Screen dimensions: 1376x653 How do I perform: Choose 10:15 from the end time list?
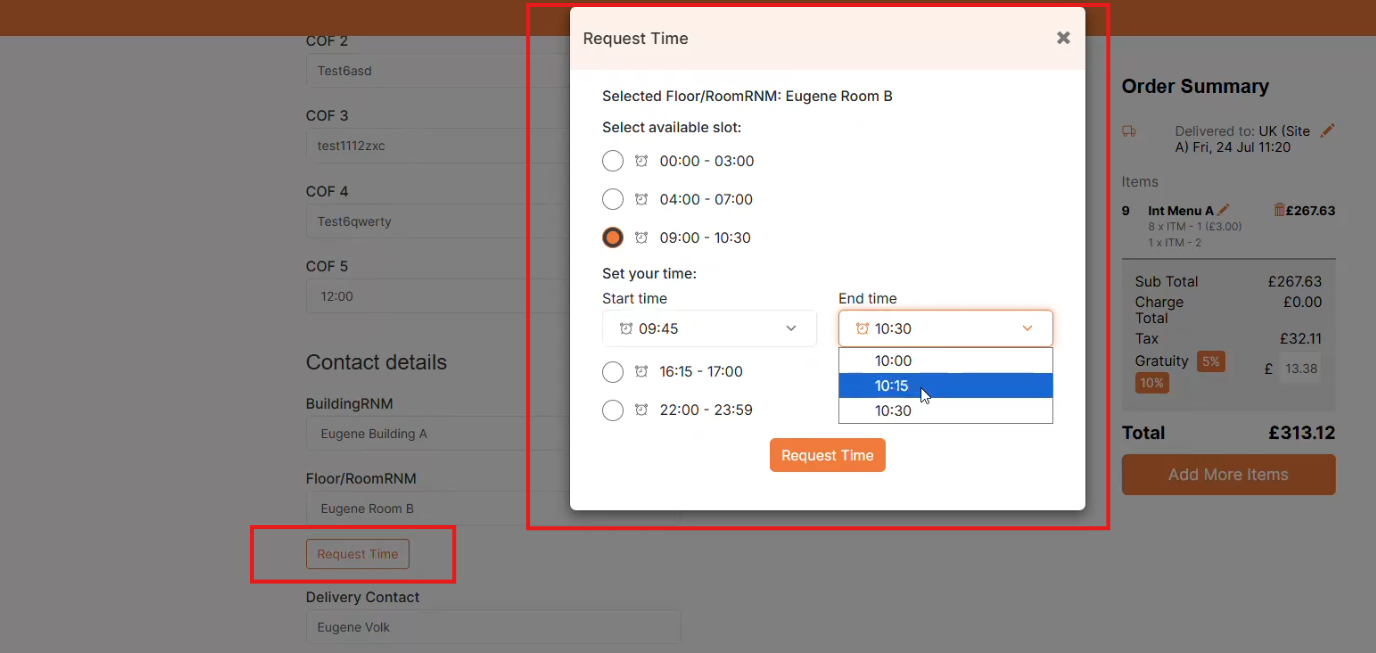[x=945, y=386]
